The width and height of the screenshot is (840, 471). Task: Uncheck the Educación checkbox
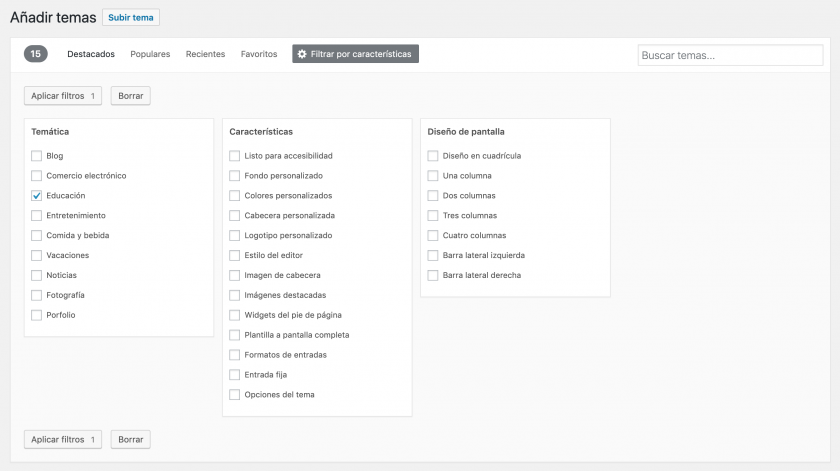37,196
